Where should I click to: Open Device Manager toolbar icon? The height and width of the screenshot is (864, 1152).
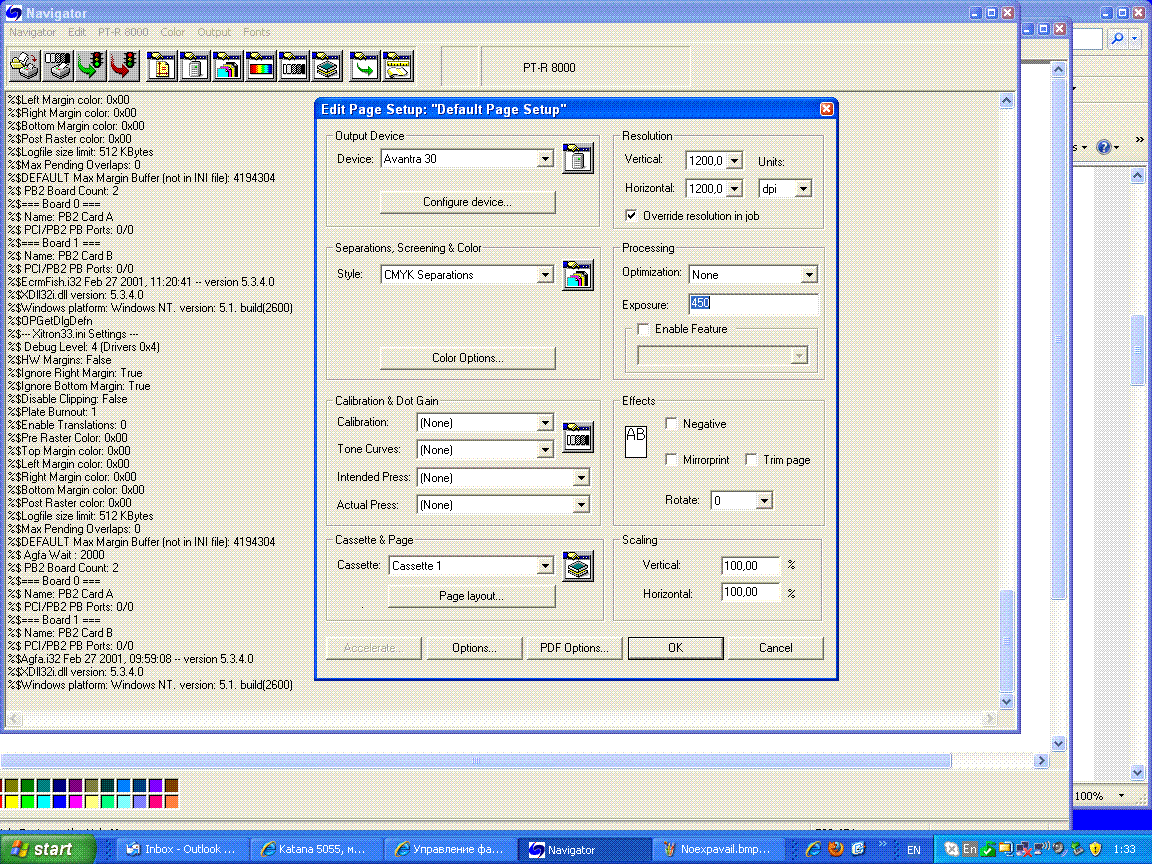(194, 65)
